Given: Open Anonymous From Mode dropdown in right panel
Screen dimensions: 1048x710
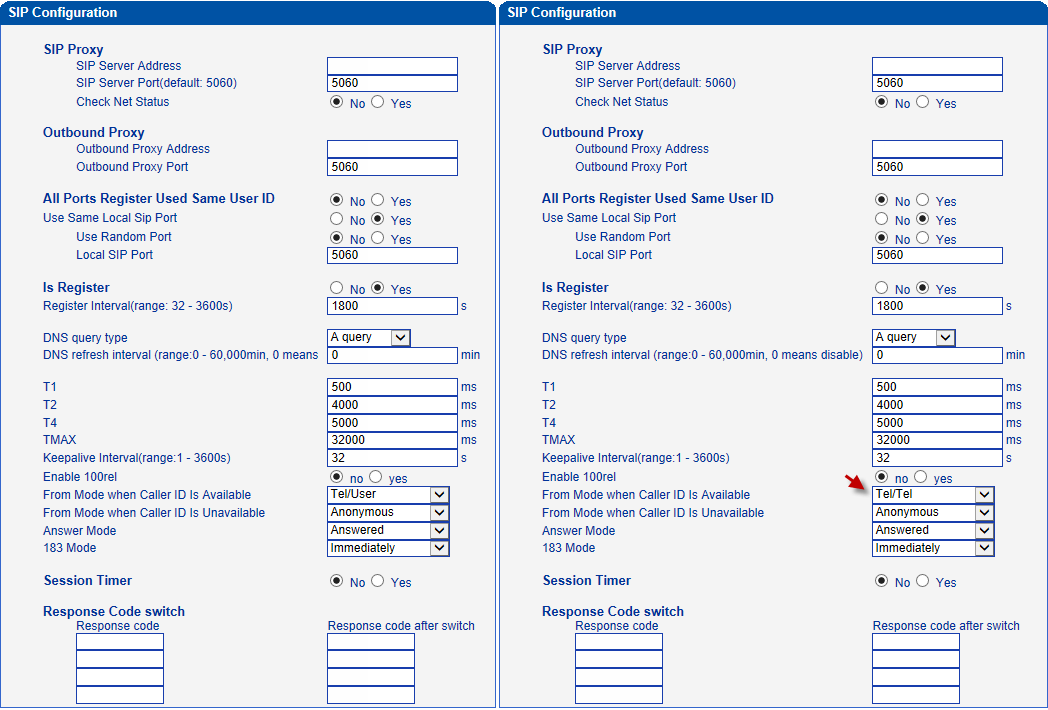Looking at the screenshot, I should tap(933, 512).
